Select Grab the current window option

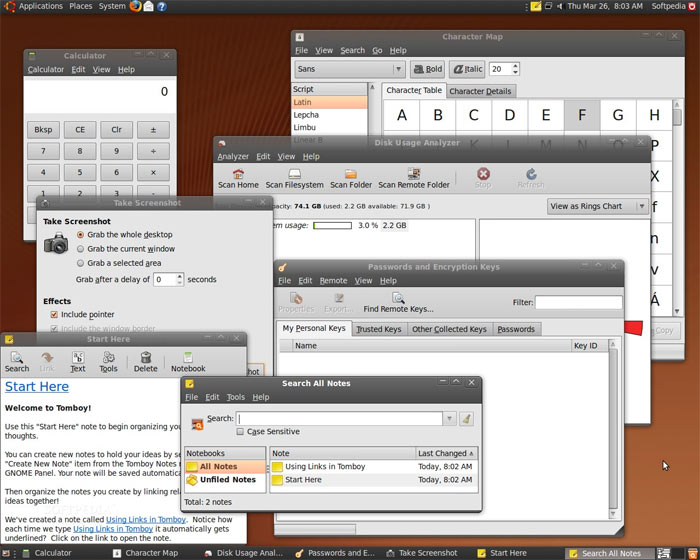click(x=81, y=248)
